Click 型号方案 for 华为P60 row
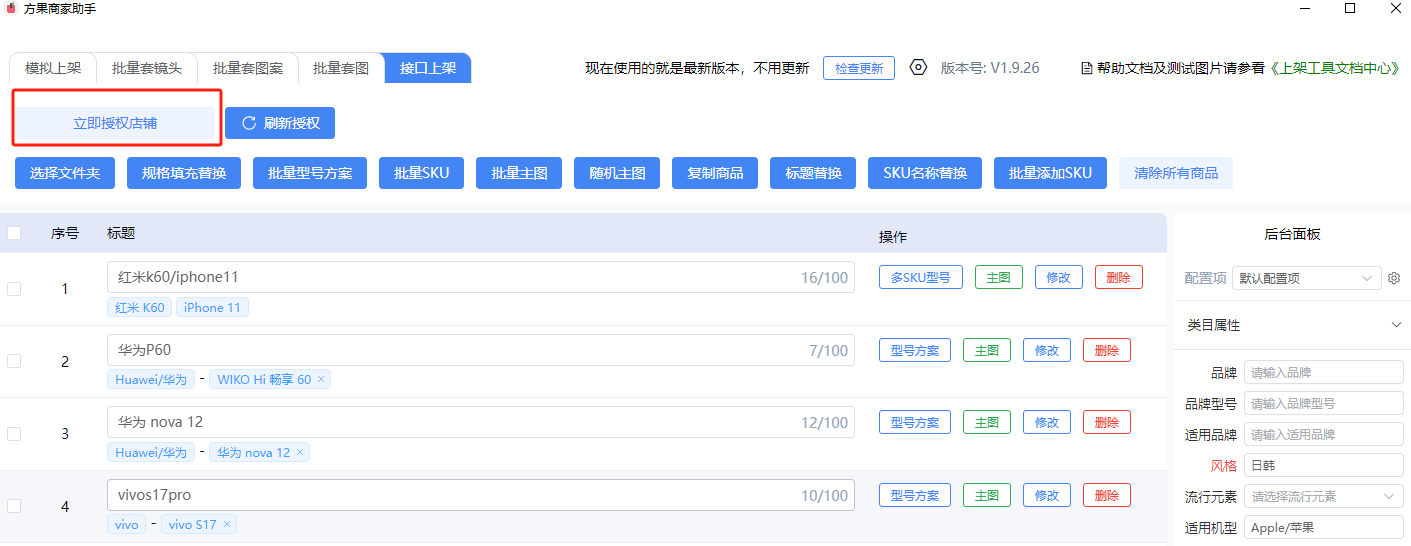This screenshot has width=1411, height=546. click(x=915, y=350)
